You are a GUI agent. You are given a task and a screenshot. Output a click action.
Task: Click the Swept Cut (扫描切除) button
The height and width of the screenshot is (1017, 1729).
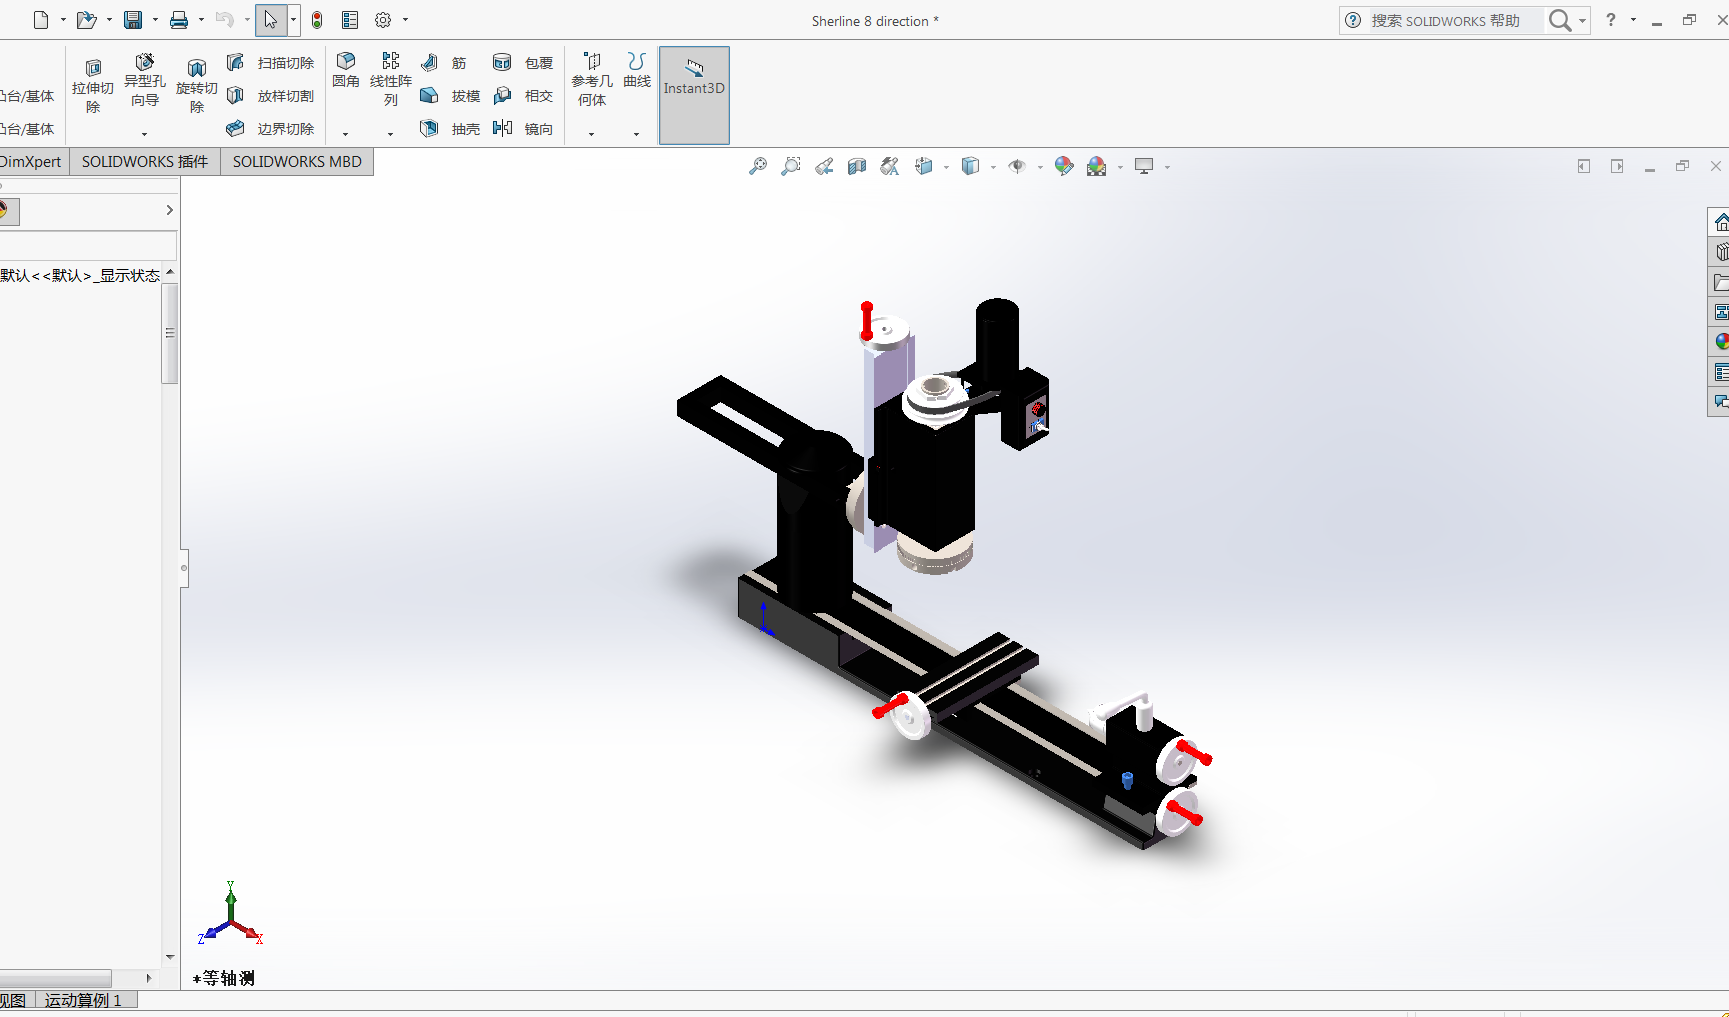tap(272, 63)
